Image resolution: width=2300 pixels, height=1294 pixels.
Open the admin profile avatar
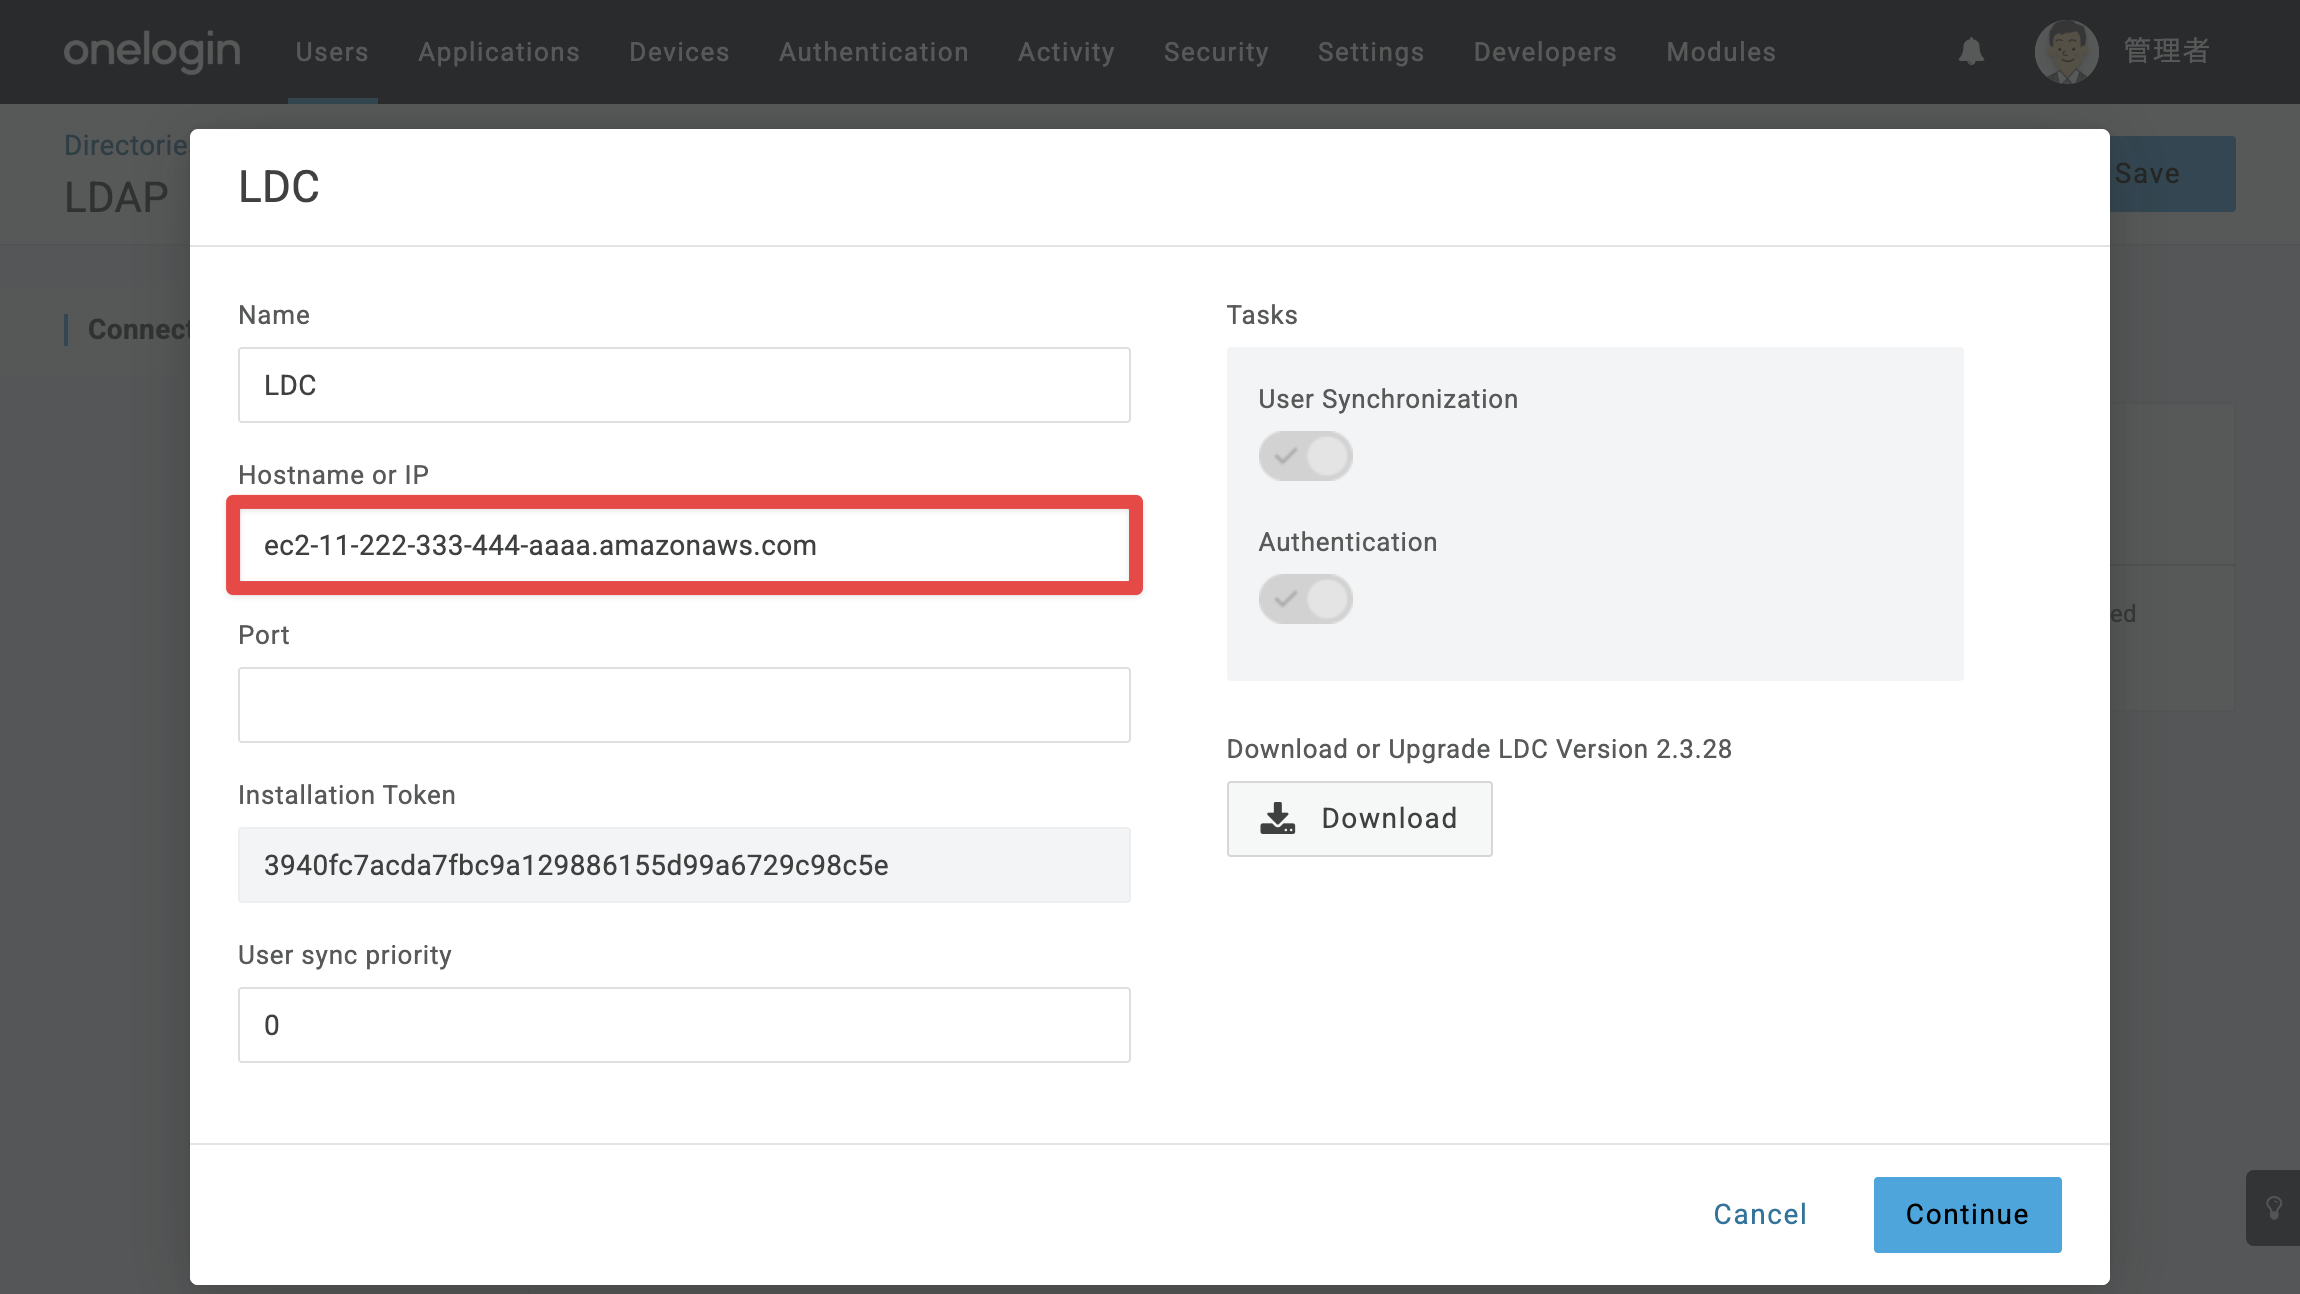click(x=2066, y=52)
